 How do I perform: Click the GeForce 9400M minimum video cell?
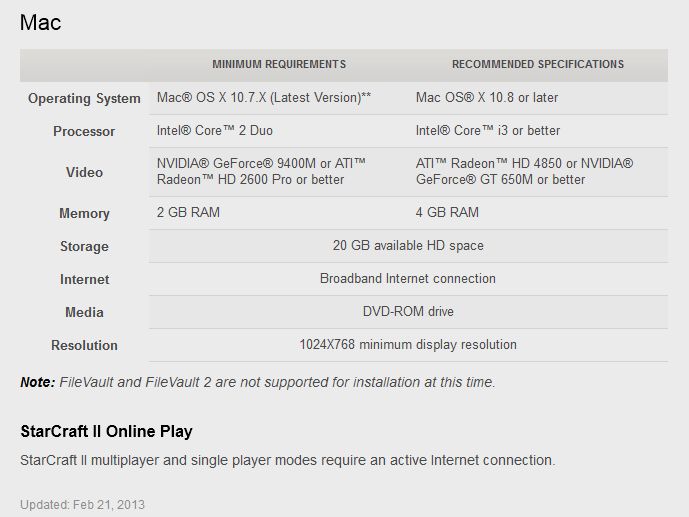261,171
